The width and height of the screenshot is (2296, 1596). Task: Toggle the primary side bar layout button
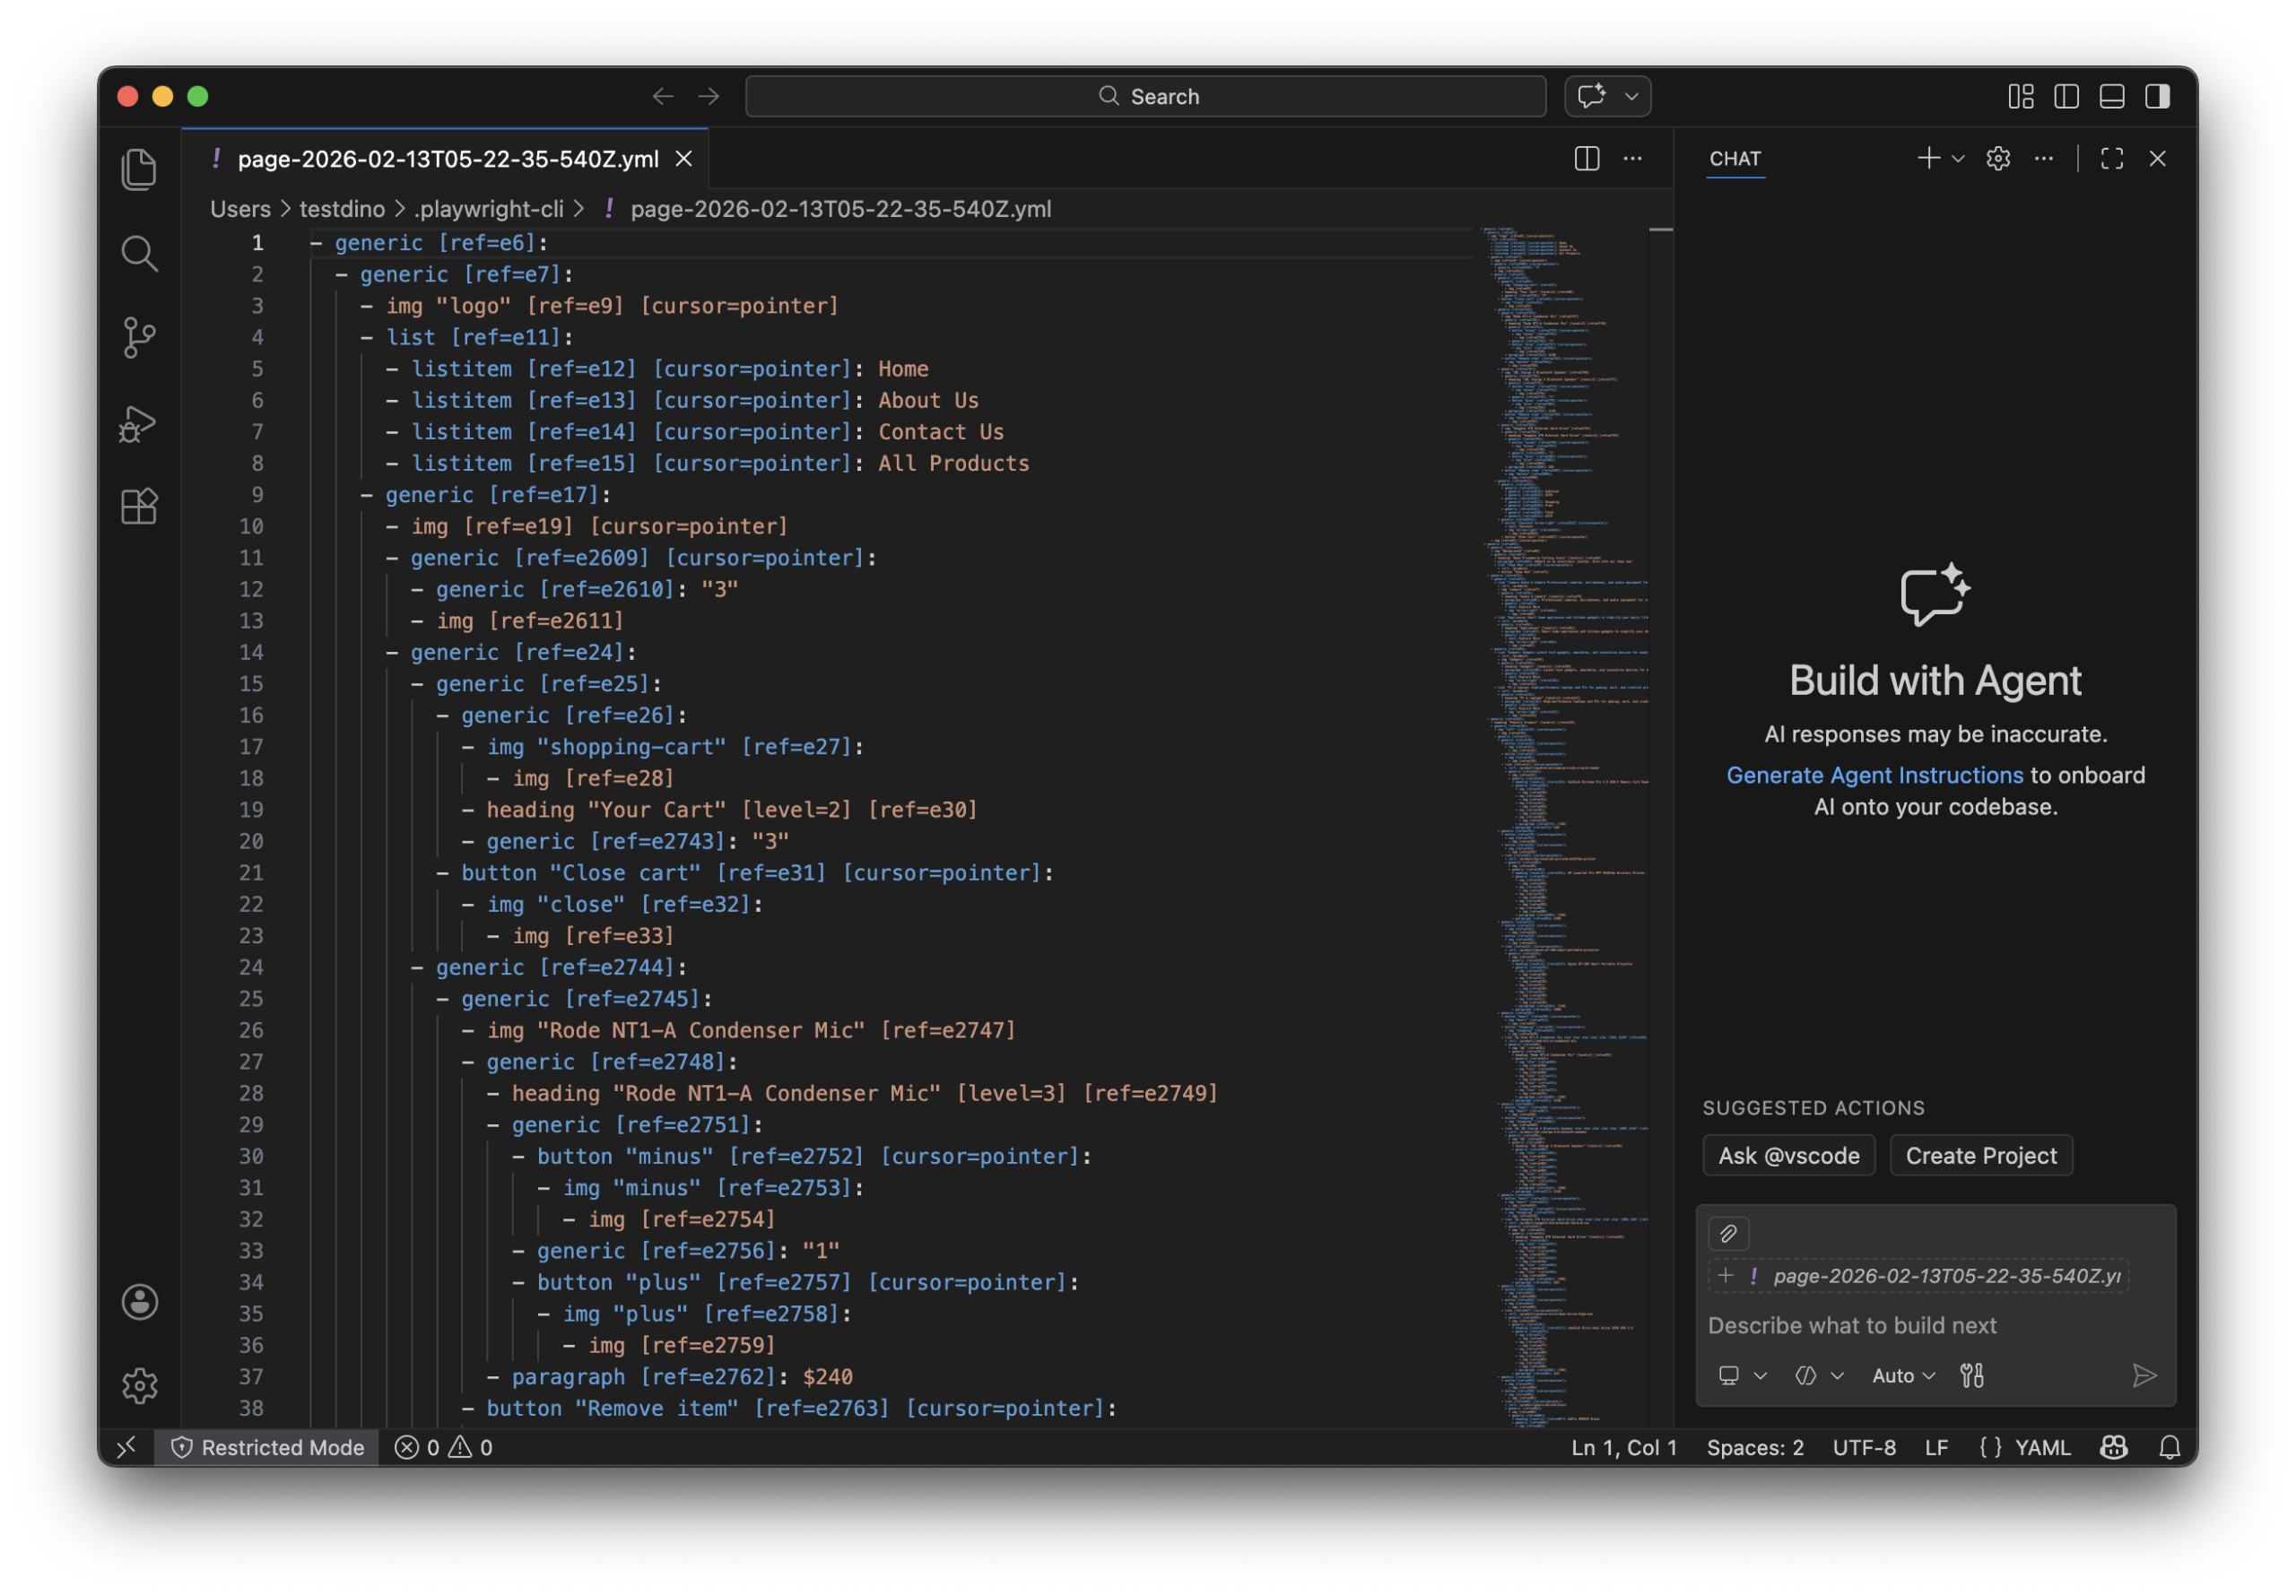2066,97
